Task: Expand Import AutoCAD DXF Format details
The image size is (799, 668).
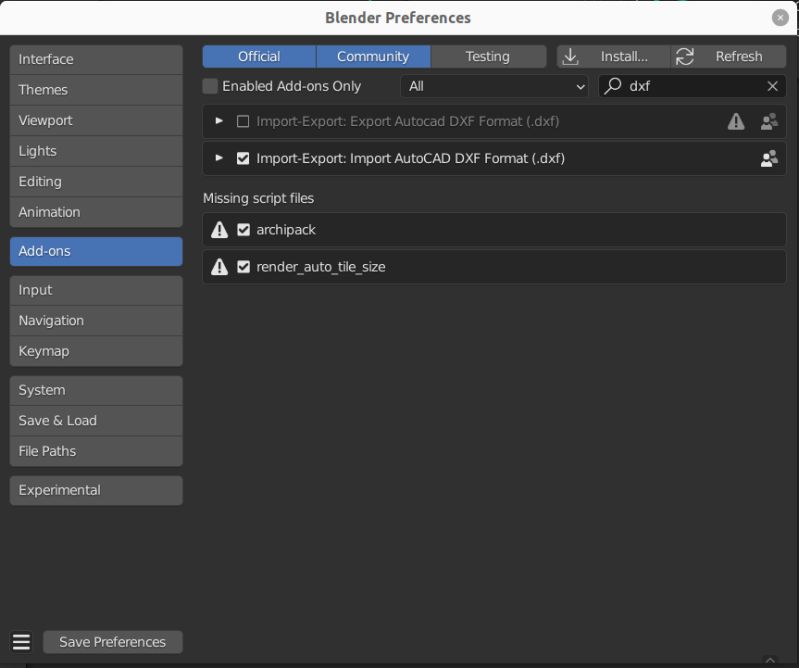Action: [x=219, y=158]
